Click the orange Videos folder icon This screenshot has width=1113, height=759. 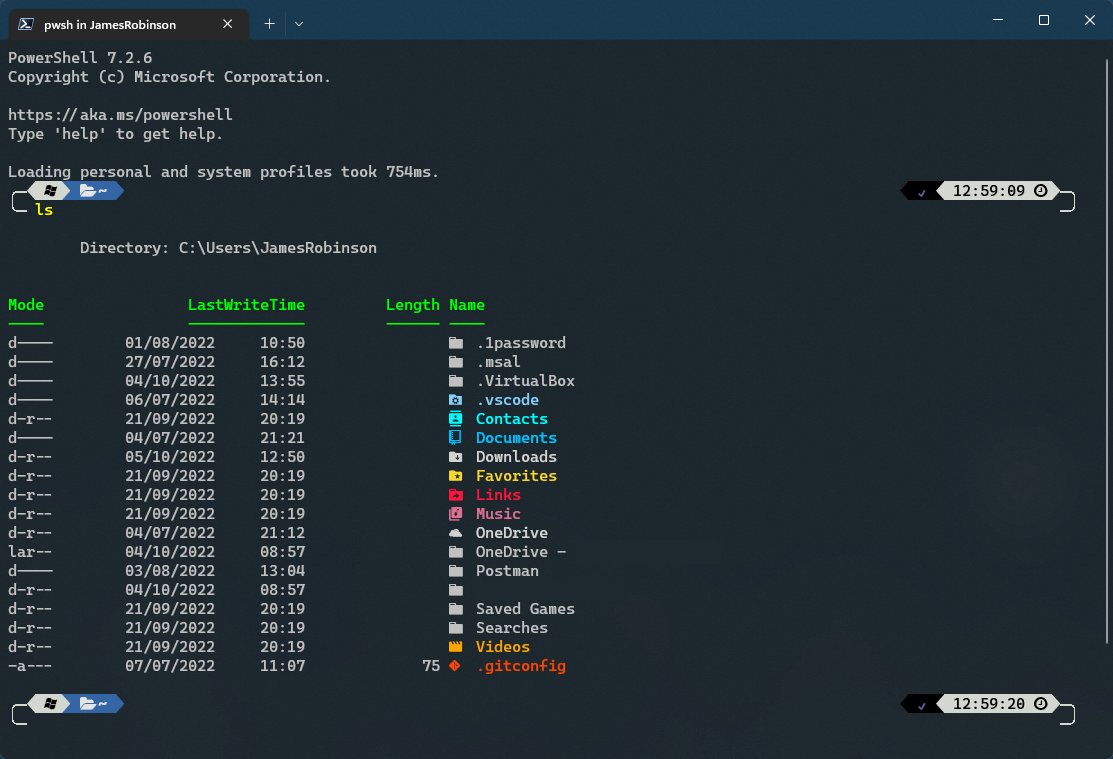(x=456, y=647)
